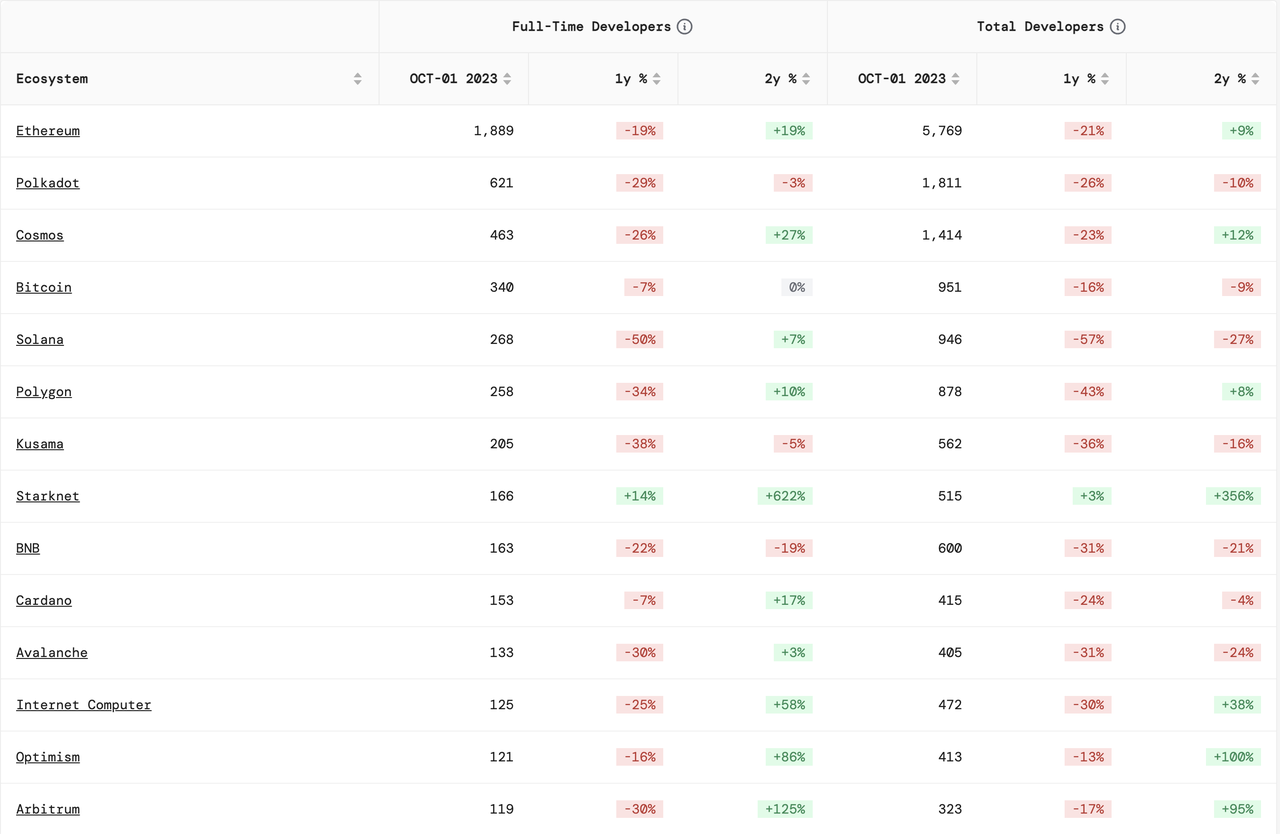Select Starknet's +14% one-year badge
Viewport: 1280px width, 834px height.
point(640,496)
